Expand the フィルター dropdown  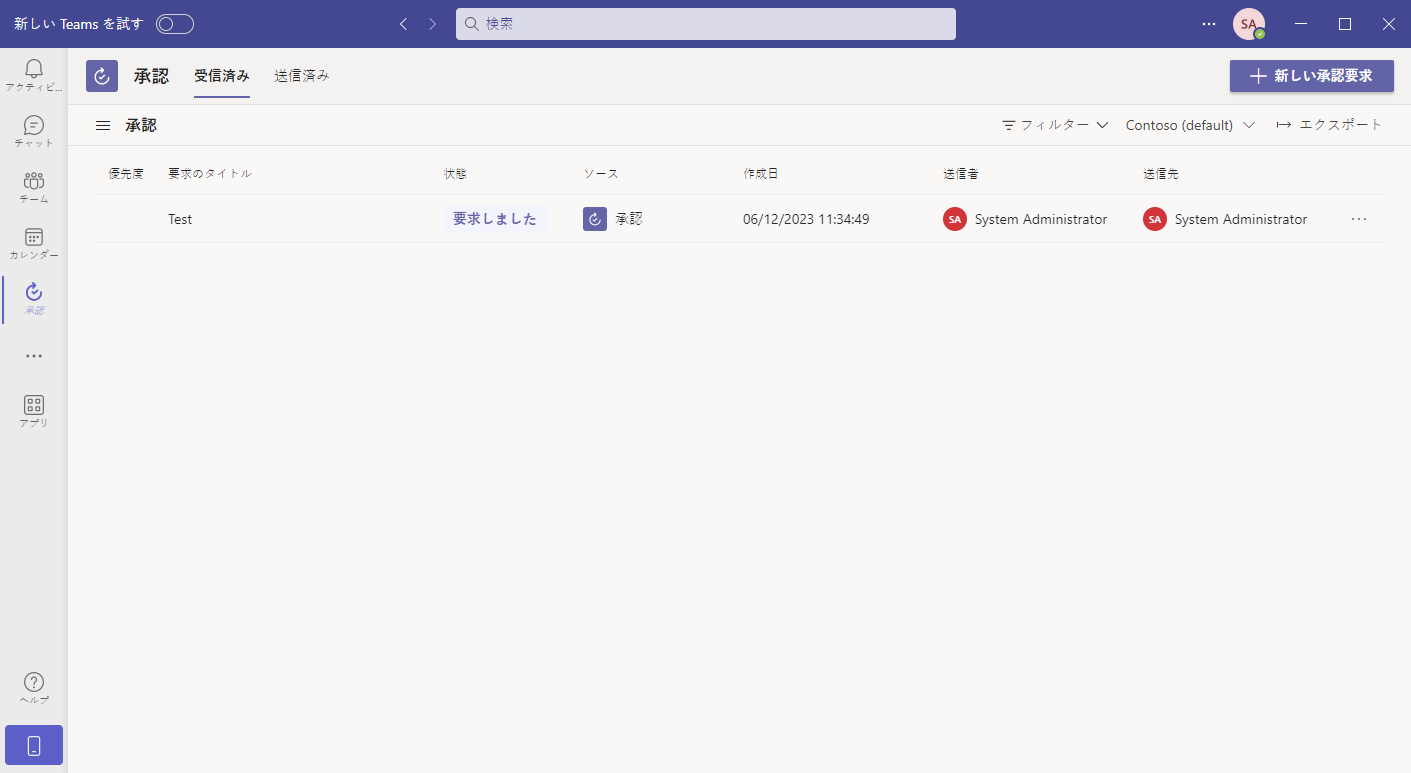pyautogui.click(x=1055, y=125)
